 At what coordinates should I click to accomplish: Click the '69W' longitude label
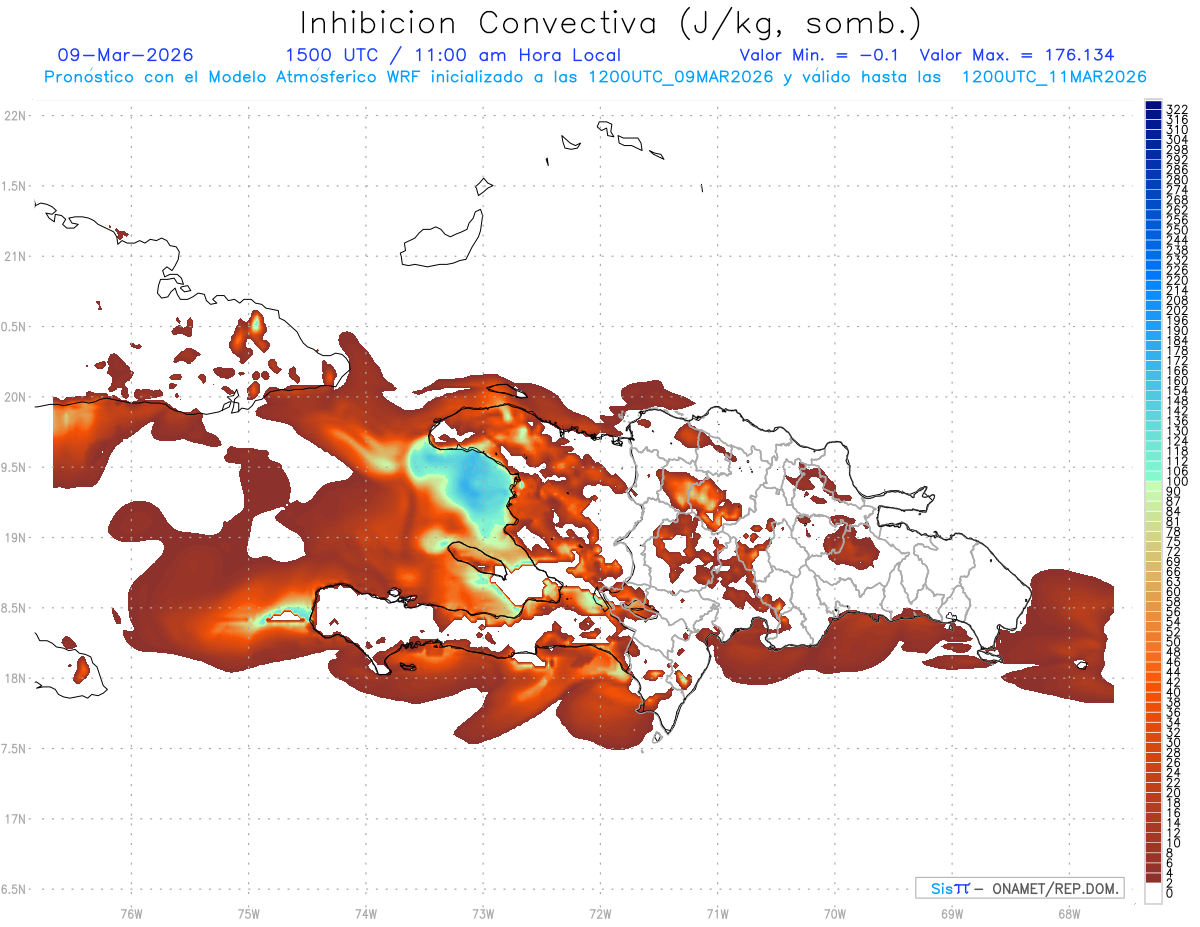point(952,913)
